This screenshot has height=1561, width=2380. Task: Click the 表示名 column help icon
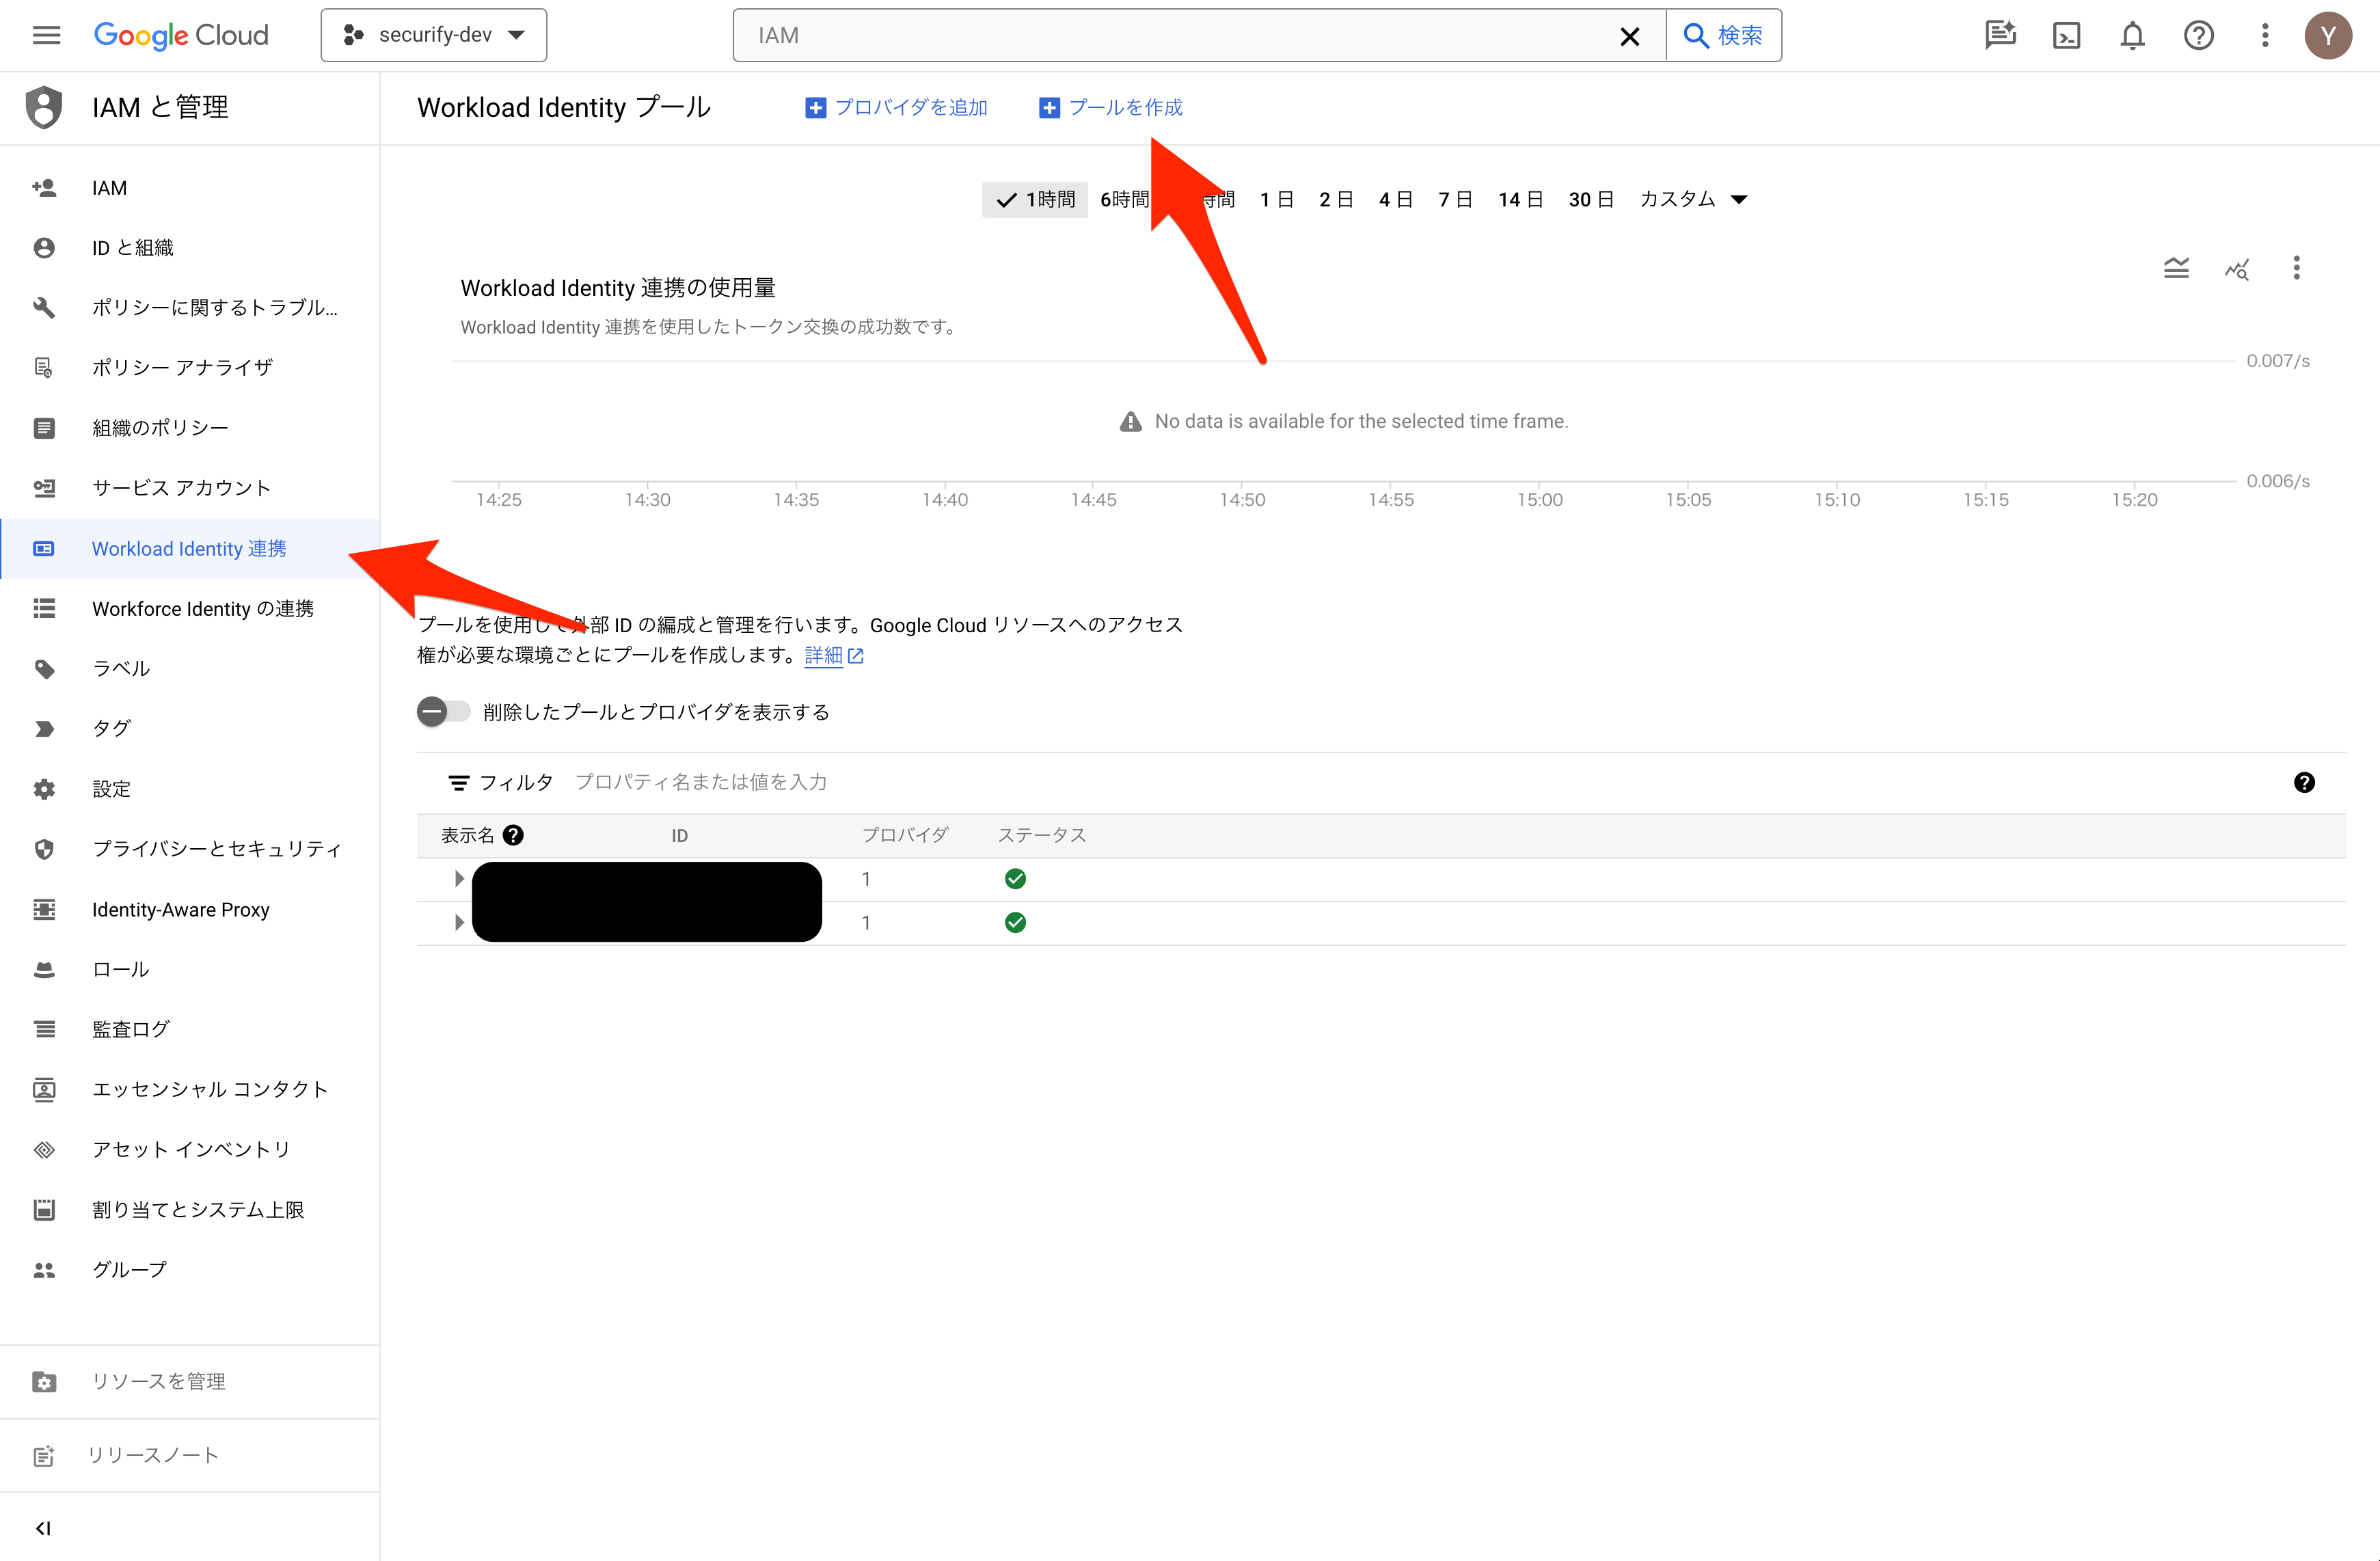click(513, 836)
